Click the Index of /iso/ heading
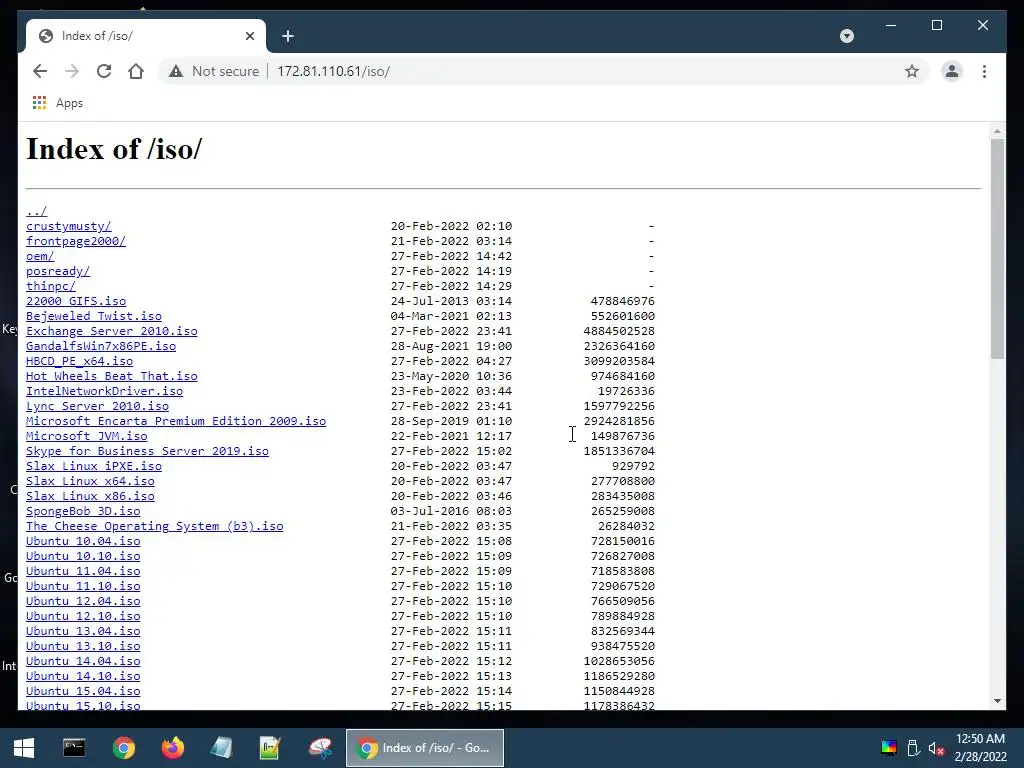Image resolution: width=1024 pixels, height=768 pixels. pyautogui.click(x=114, y=150)
